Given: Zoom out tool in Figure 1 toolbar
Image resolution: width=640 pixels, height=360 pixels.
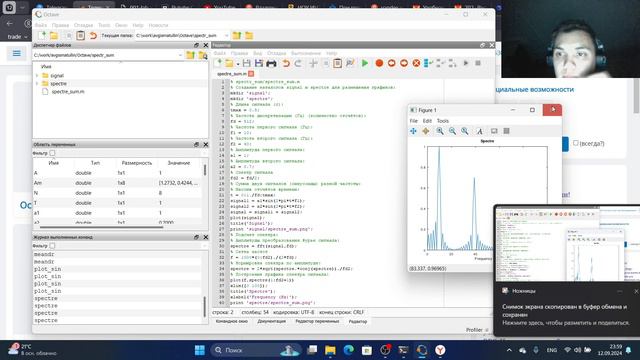Looking at the screenshot, I should click(452, 131).
